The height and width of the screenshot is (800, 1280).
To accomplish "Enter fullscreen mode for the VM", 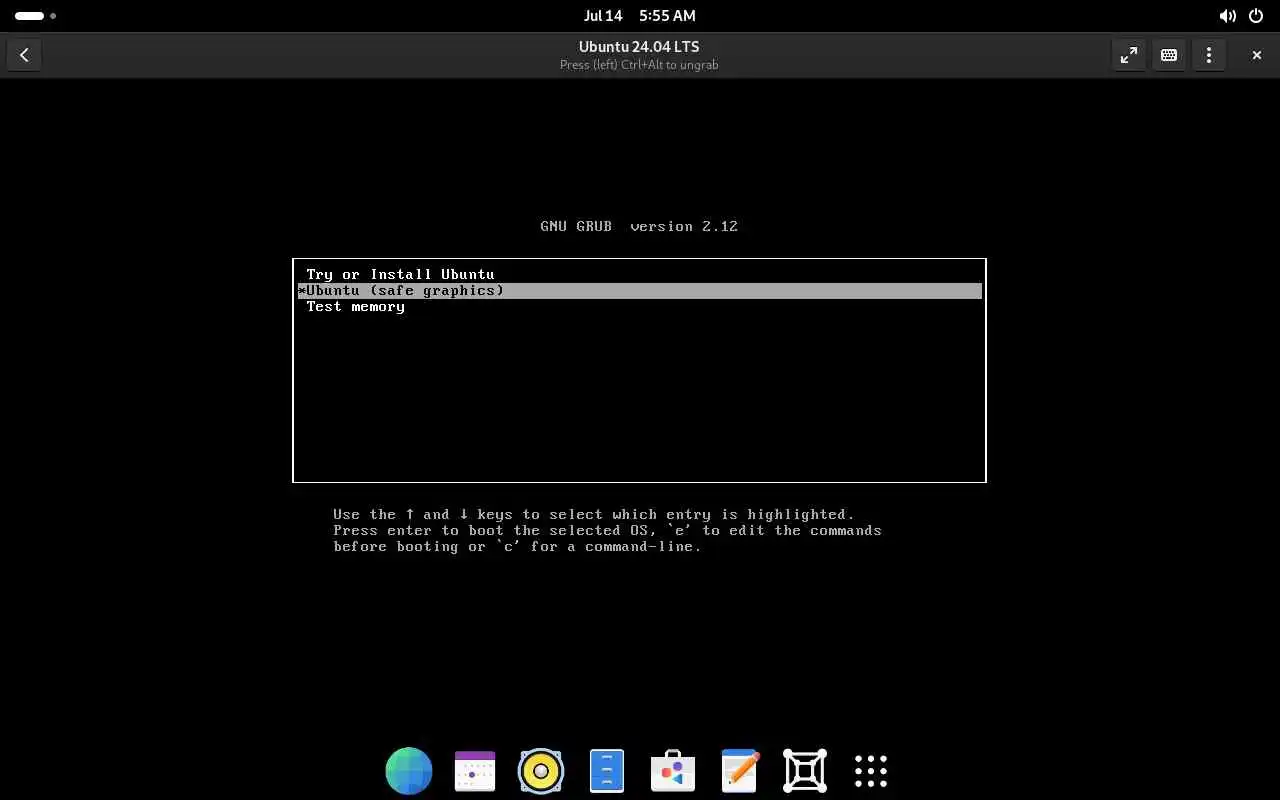I will coord(1129,55).
